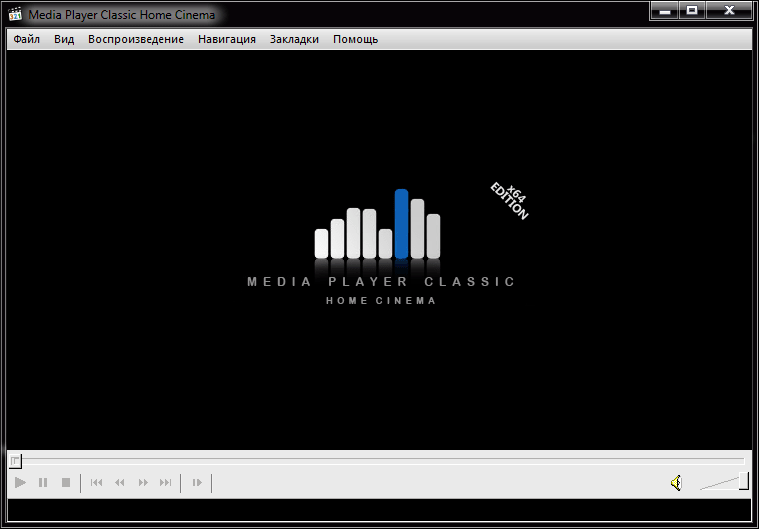Click the frame-step icon
759x529 pixels.
pos(197,483)
